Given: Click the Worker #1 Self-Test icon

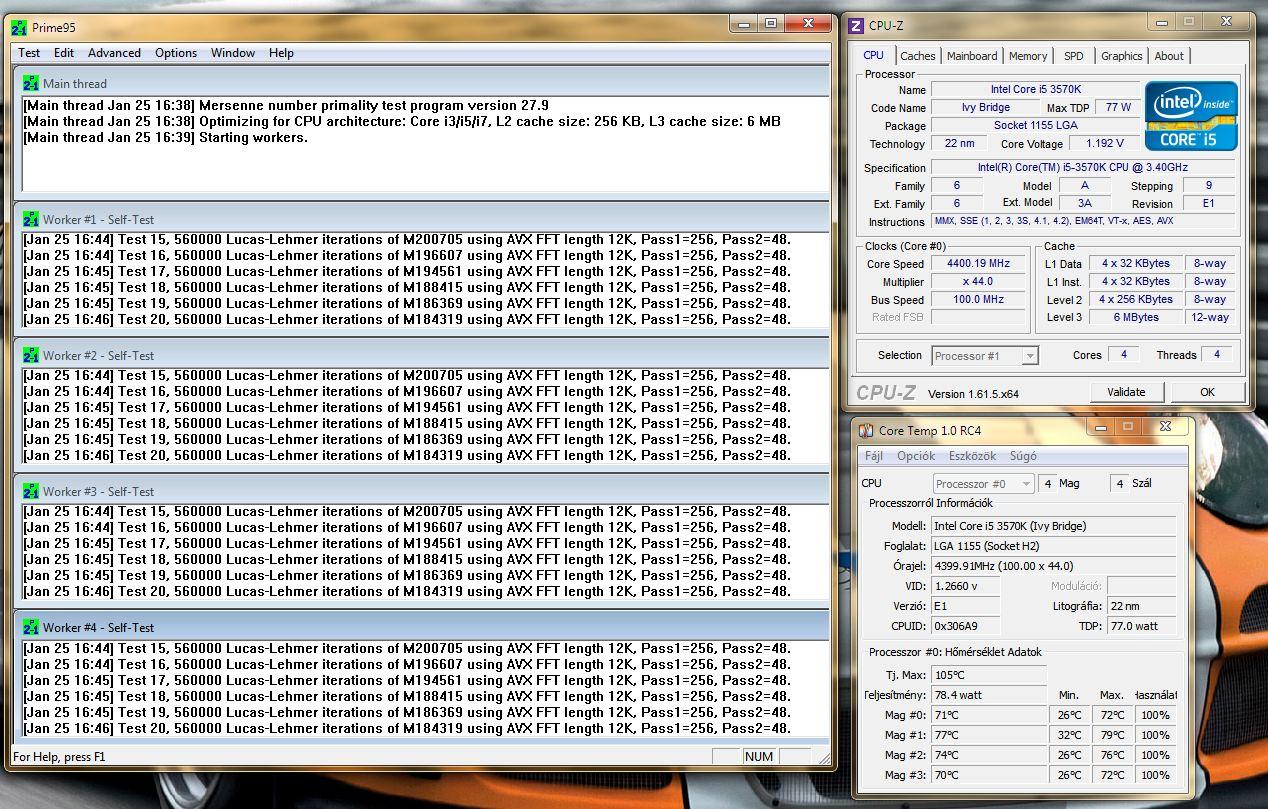Looking at the screenshot, I should click(x=30, y=219).
